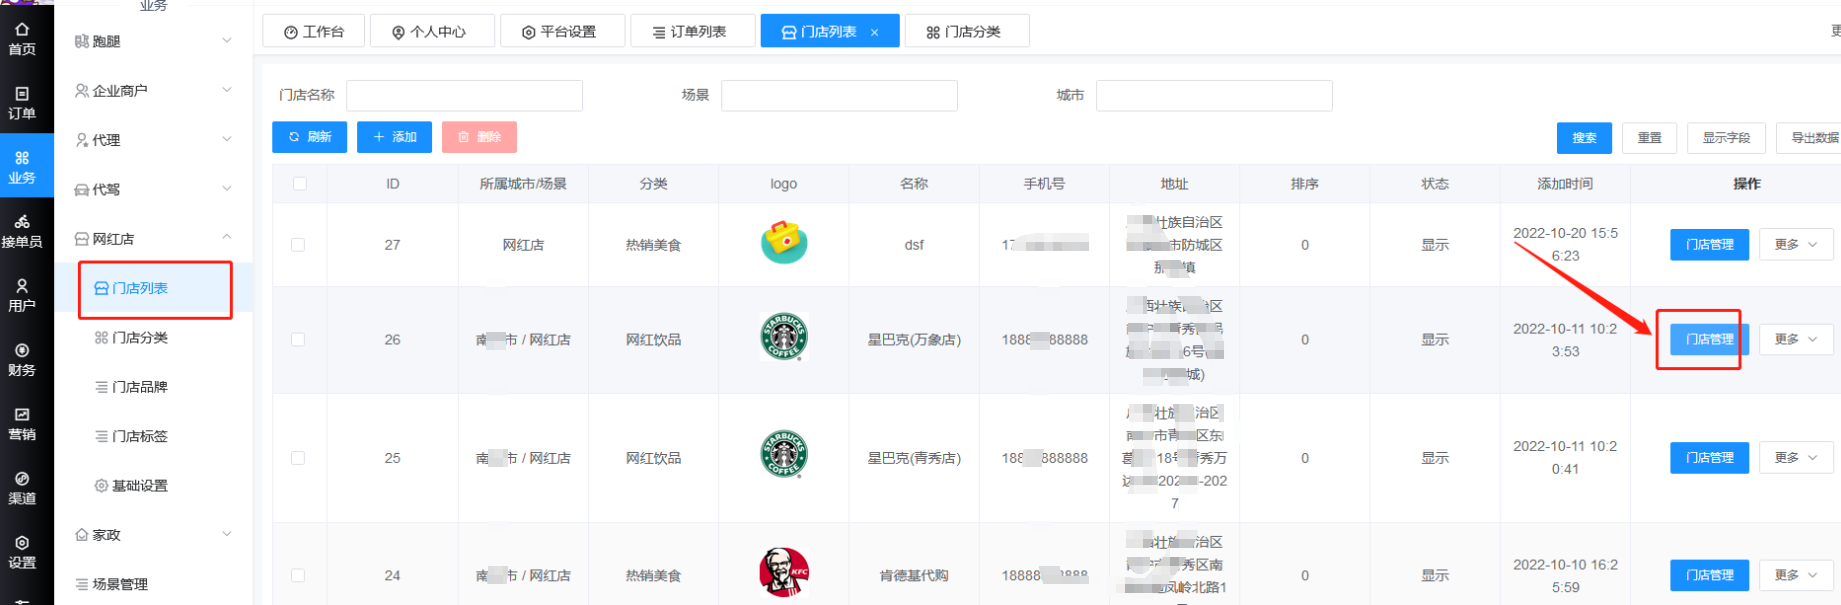The width and height of the screenshot is (1841, 605).
Task: Open the 更多 dropdown for row 26
Action: click(1795, 340)
